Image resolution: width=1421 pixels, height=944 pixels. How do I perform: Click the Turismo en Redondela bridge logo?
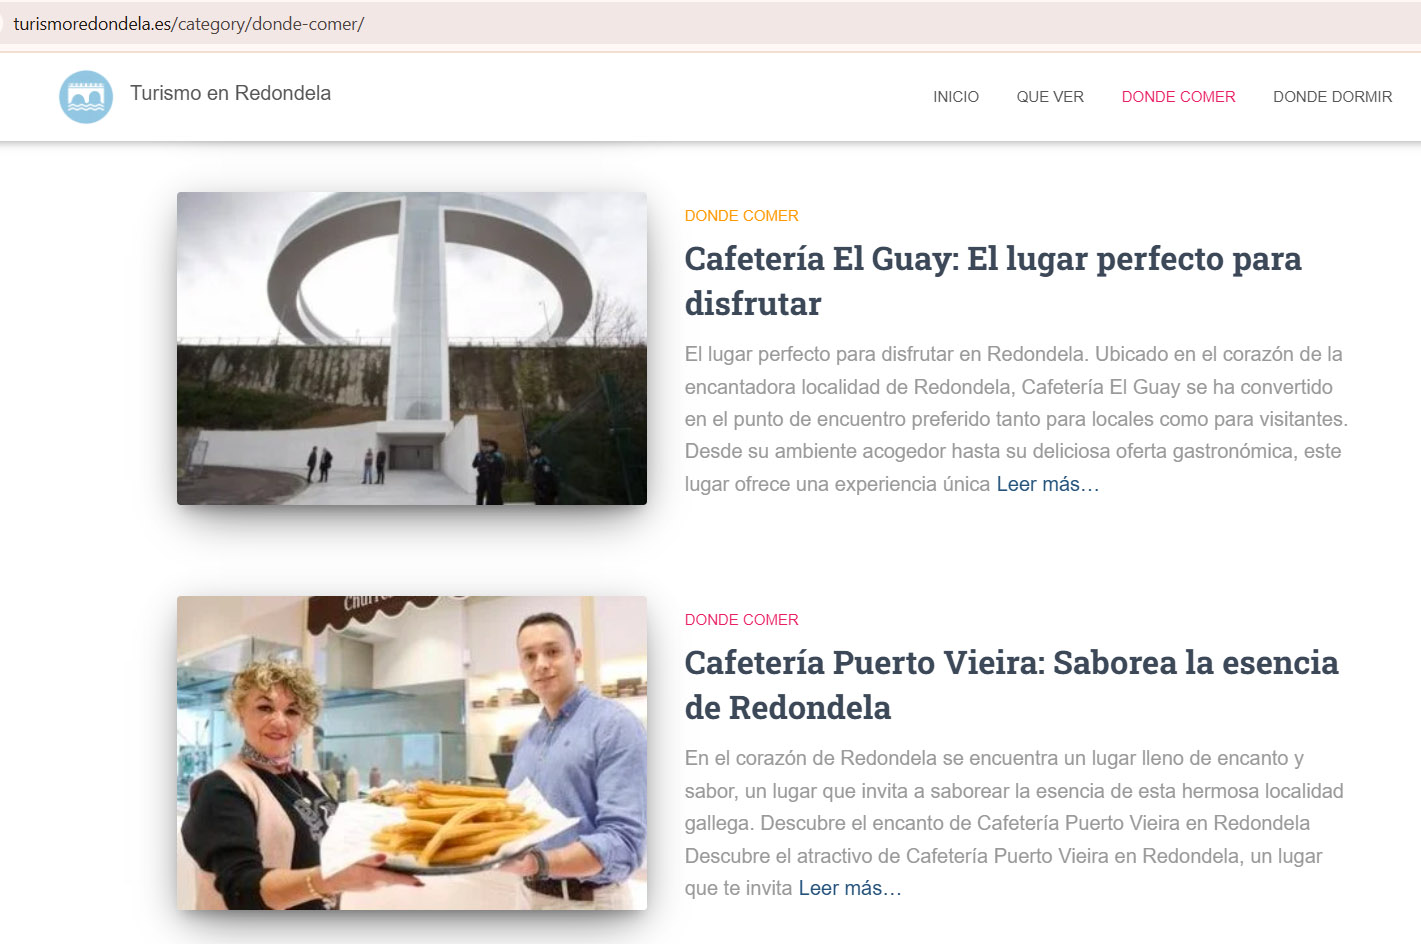[x=86, y=97]
